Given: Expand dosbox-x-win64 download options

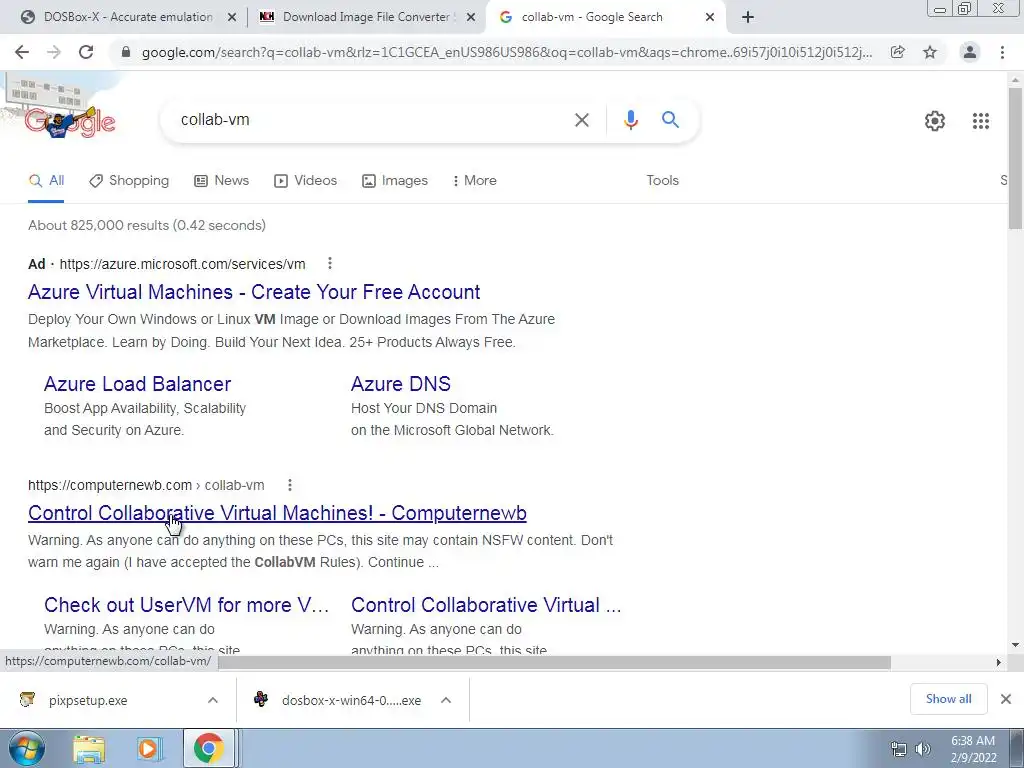Looking at the screenshot, I should point(446,700).
